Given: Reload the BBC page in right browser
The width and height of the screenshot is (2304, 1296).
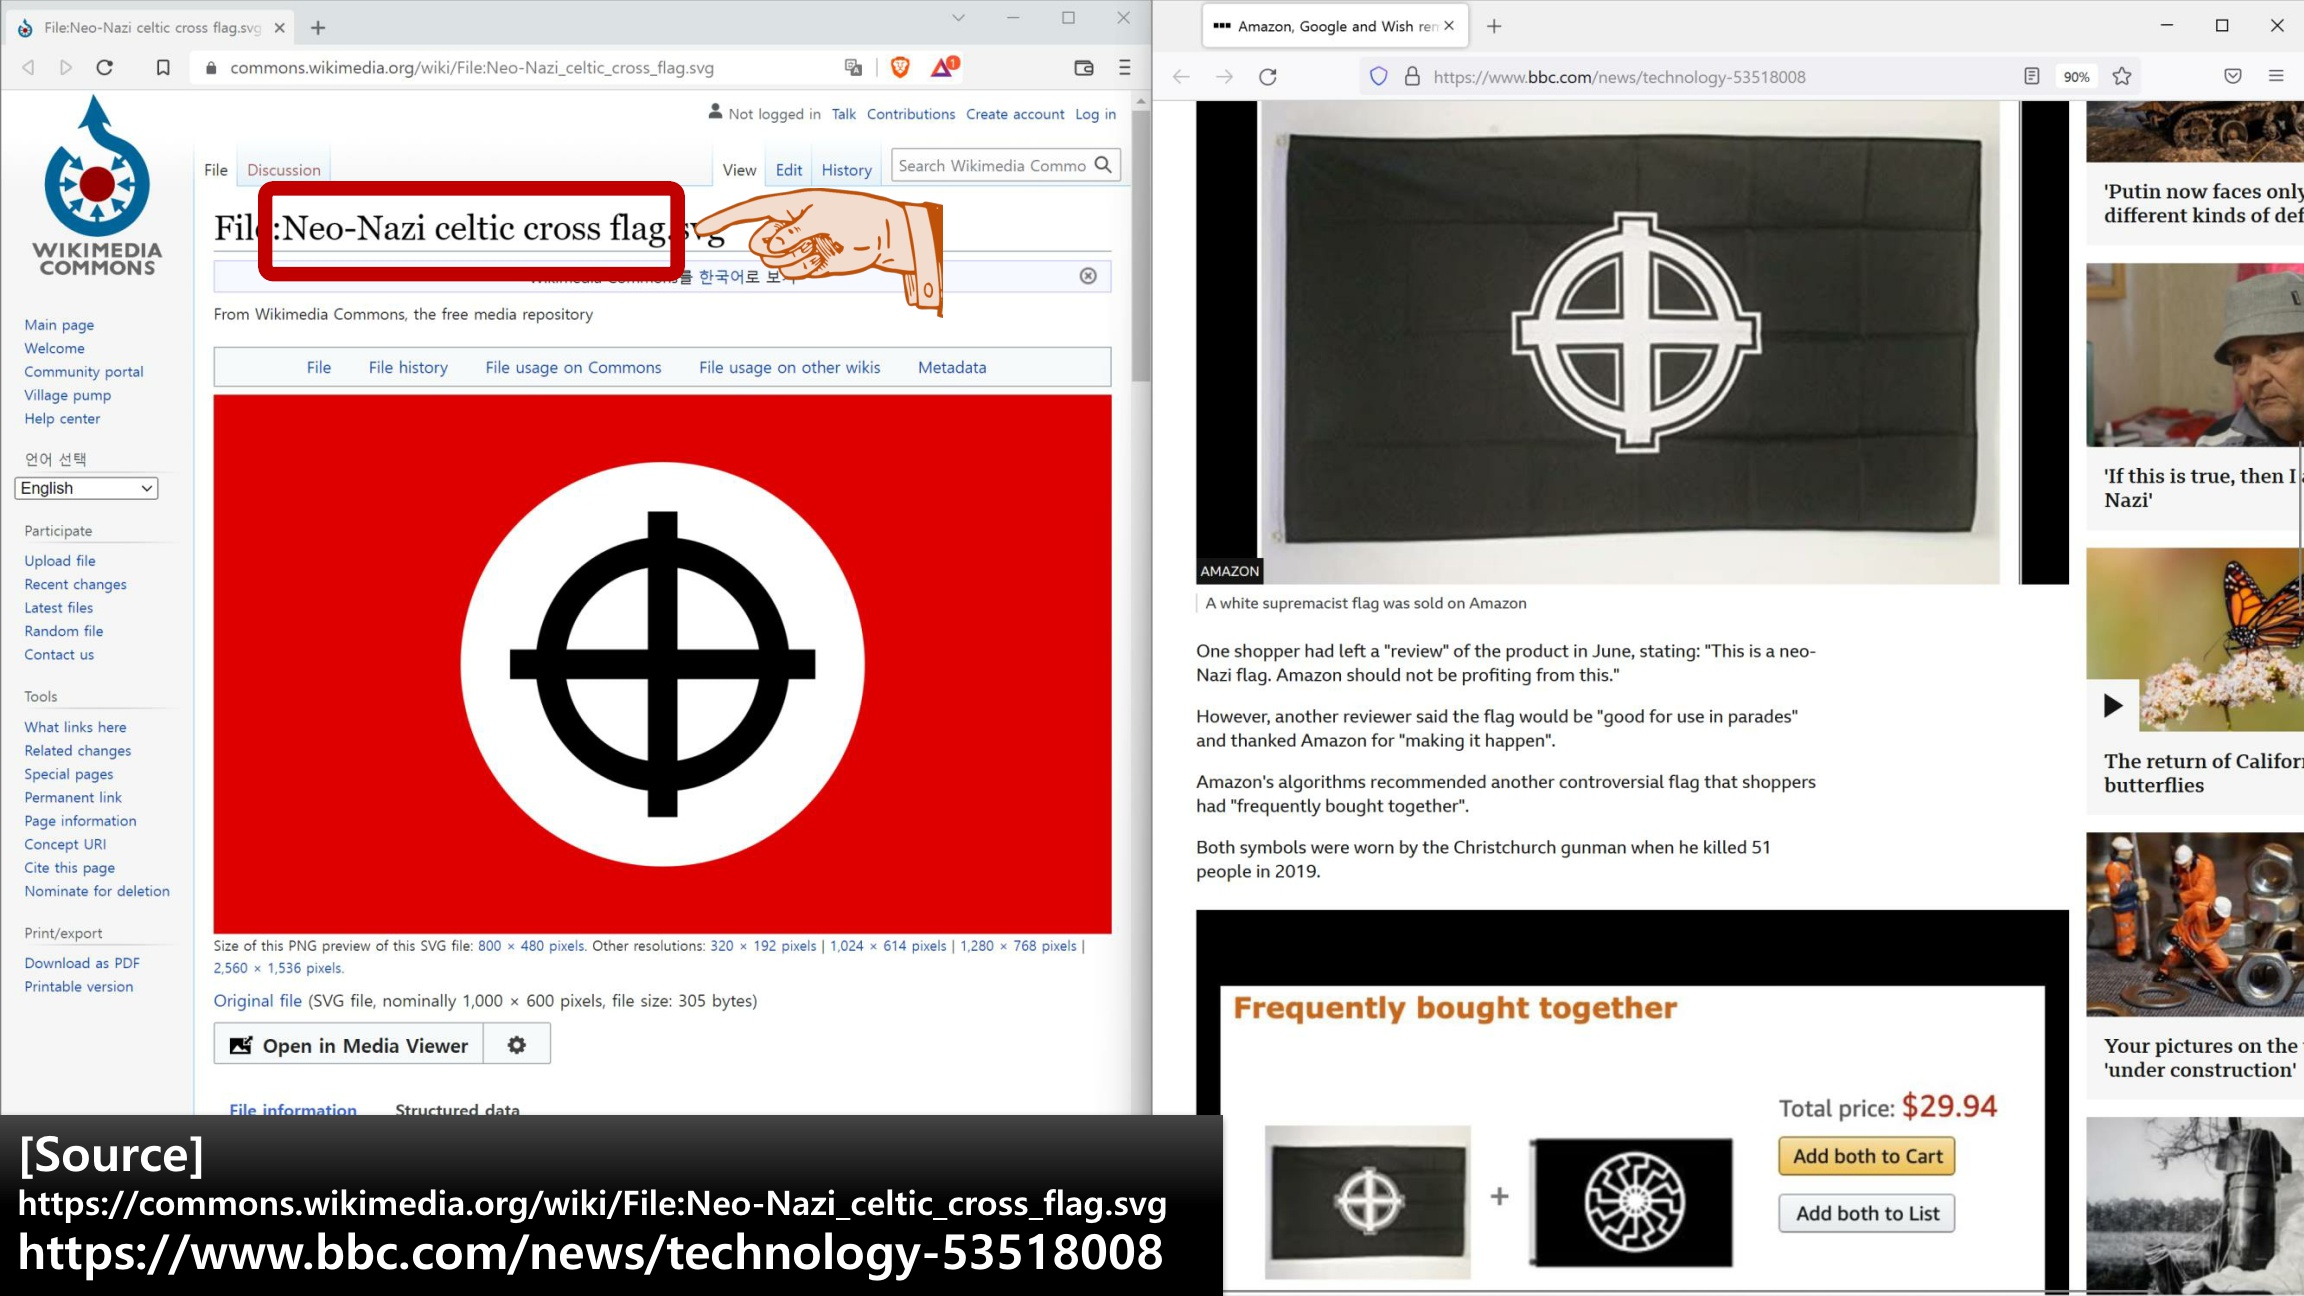Looking at the screenshot, I should point(1267,77).
